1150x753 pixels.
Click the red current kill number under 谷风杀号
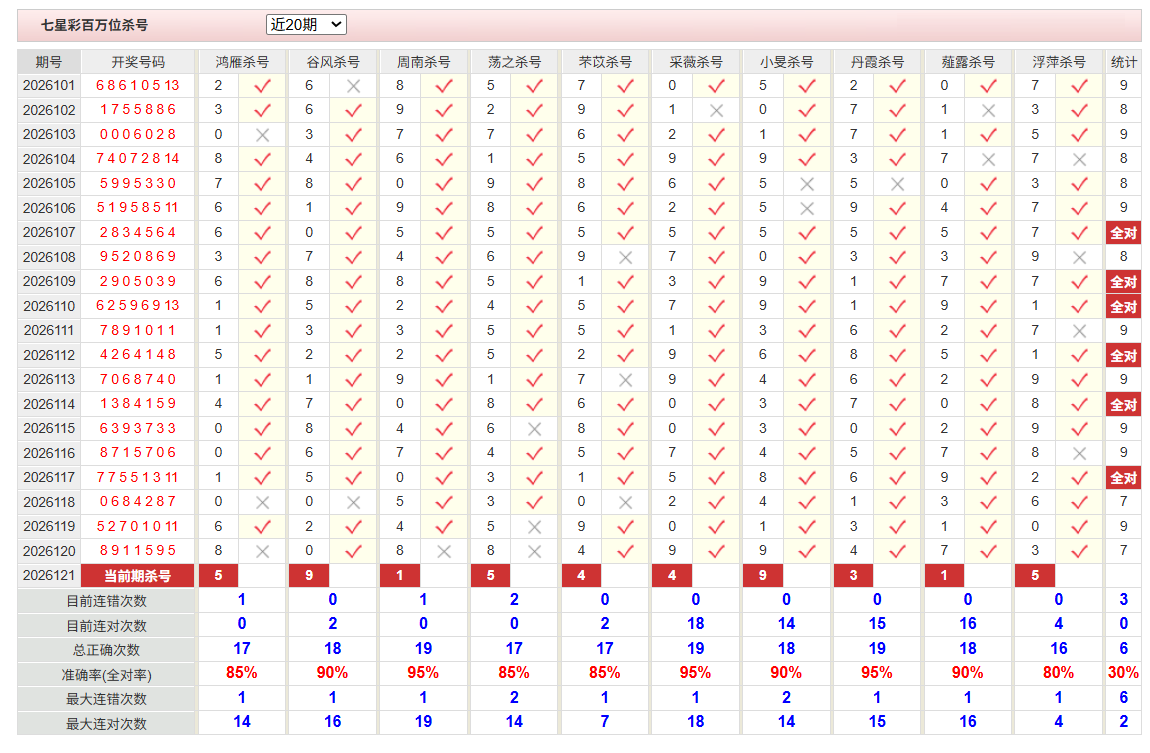click(x=309, y=576)
